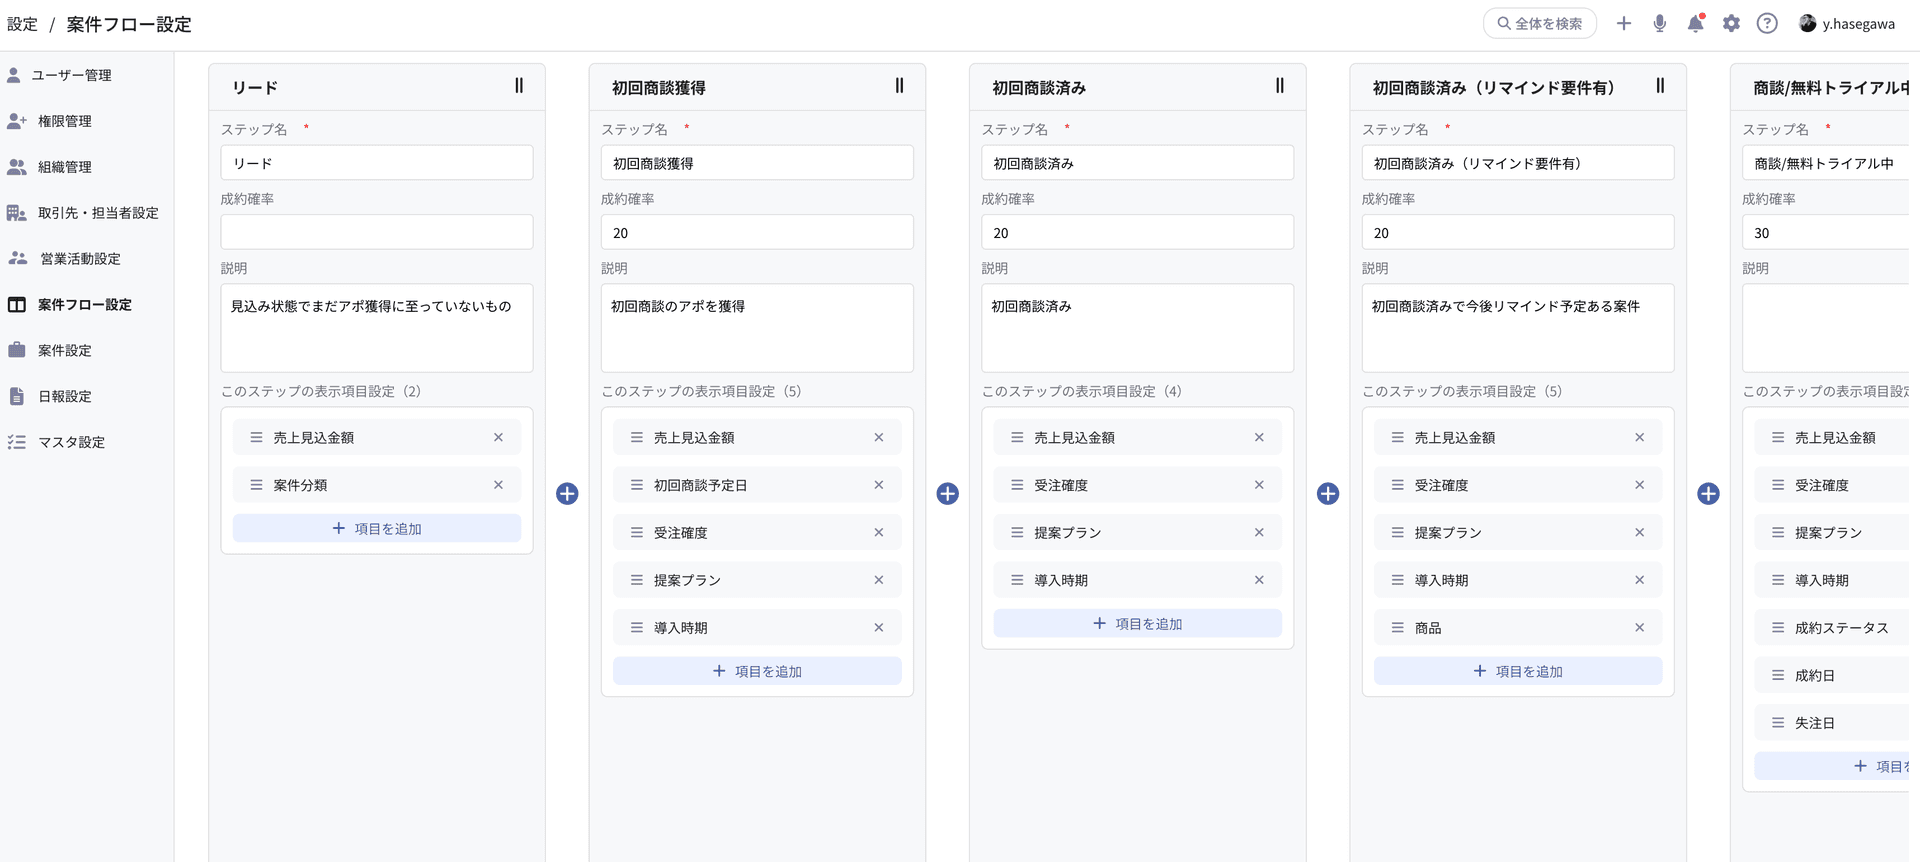The height and width of the screenshot is (862, 1920).
Task: Click the microphone icon in top bar
Action: [x=1659, y=24]
